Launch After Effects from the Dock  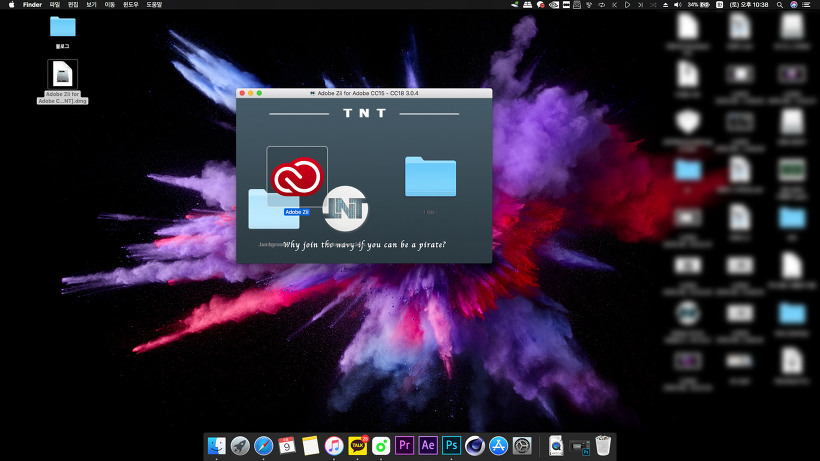pyautogui.click(x=428, y=446)
